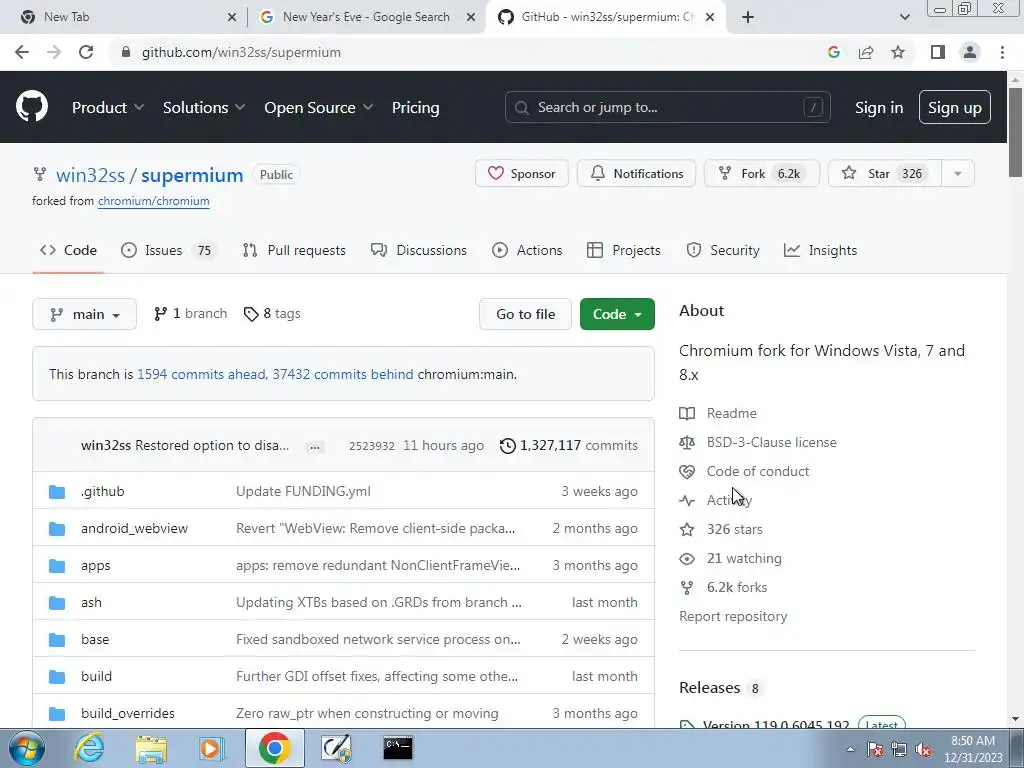
Task: Open Chrome's three-dot menu
Action: 1002,52
